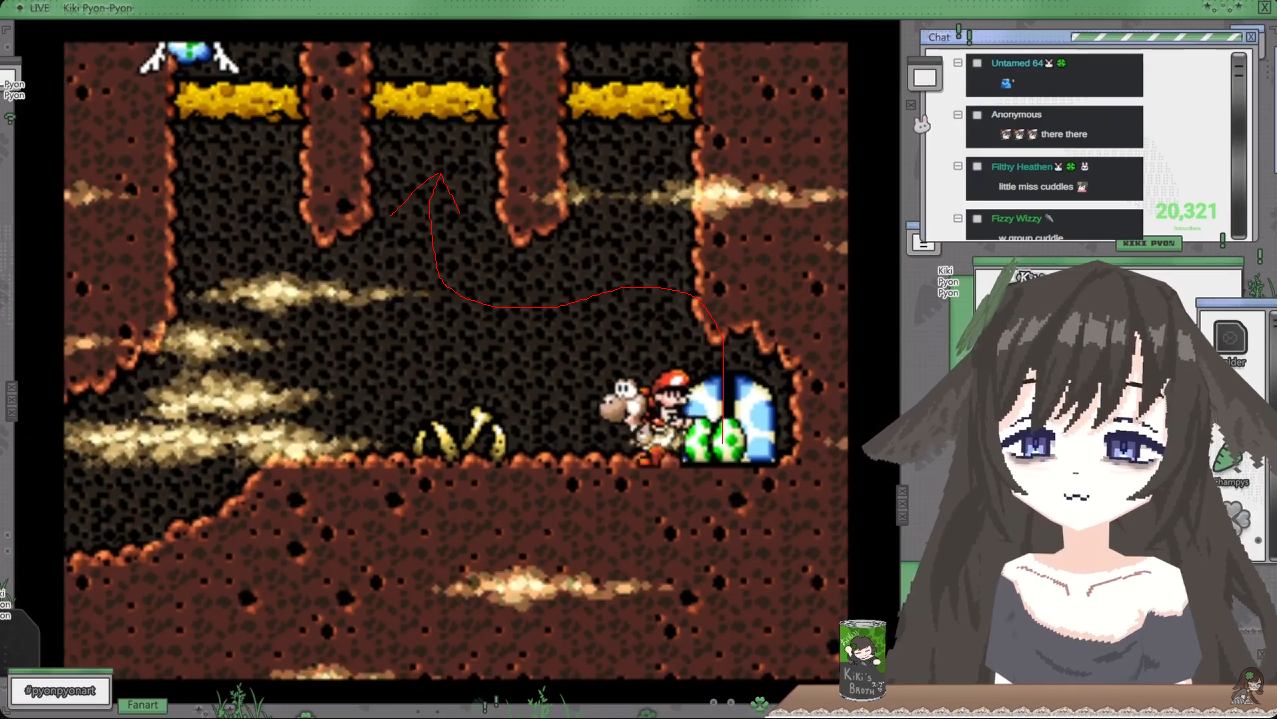This screenshot has height=719, width=1277.
Task: Tick the checkbox beside Fizzy Wizzy
Action: 977,219
